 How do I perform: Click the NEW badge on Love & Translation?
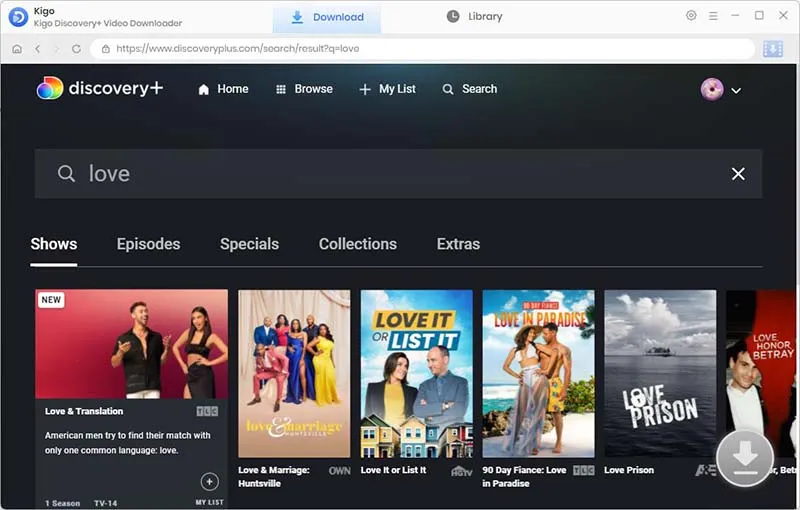point(51,300)
